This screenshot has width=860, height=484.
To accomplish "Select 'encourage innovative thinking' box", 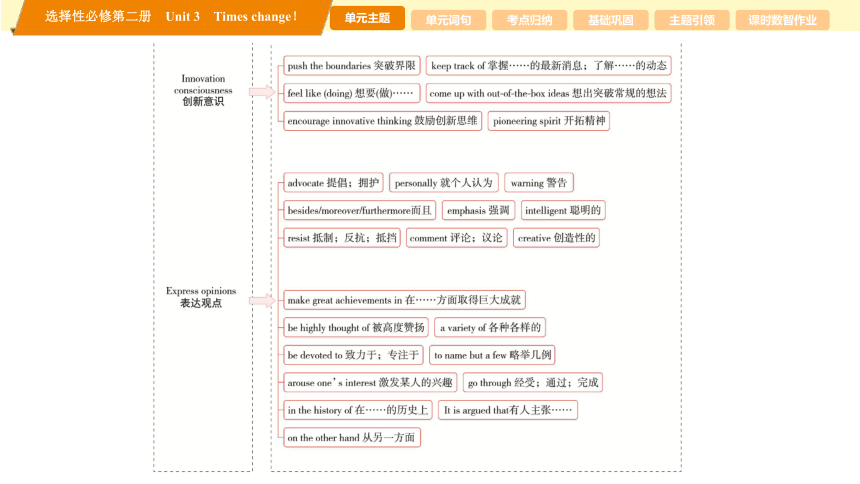I will click(x=382, y=121).
